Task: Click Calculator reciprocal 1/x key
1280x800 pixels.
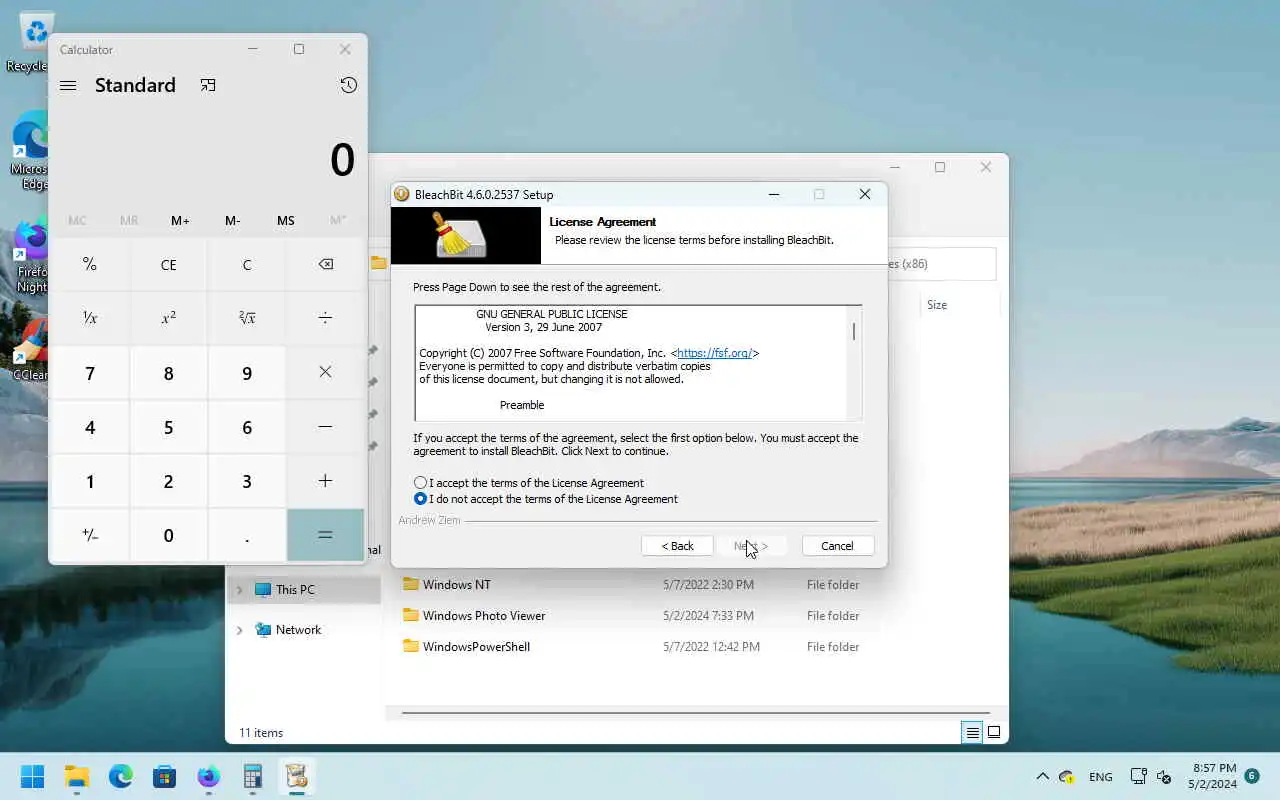Action: point(90,318)
